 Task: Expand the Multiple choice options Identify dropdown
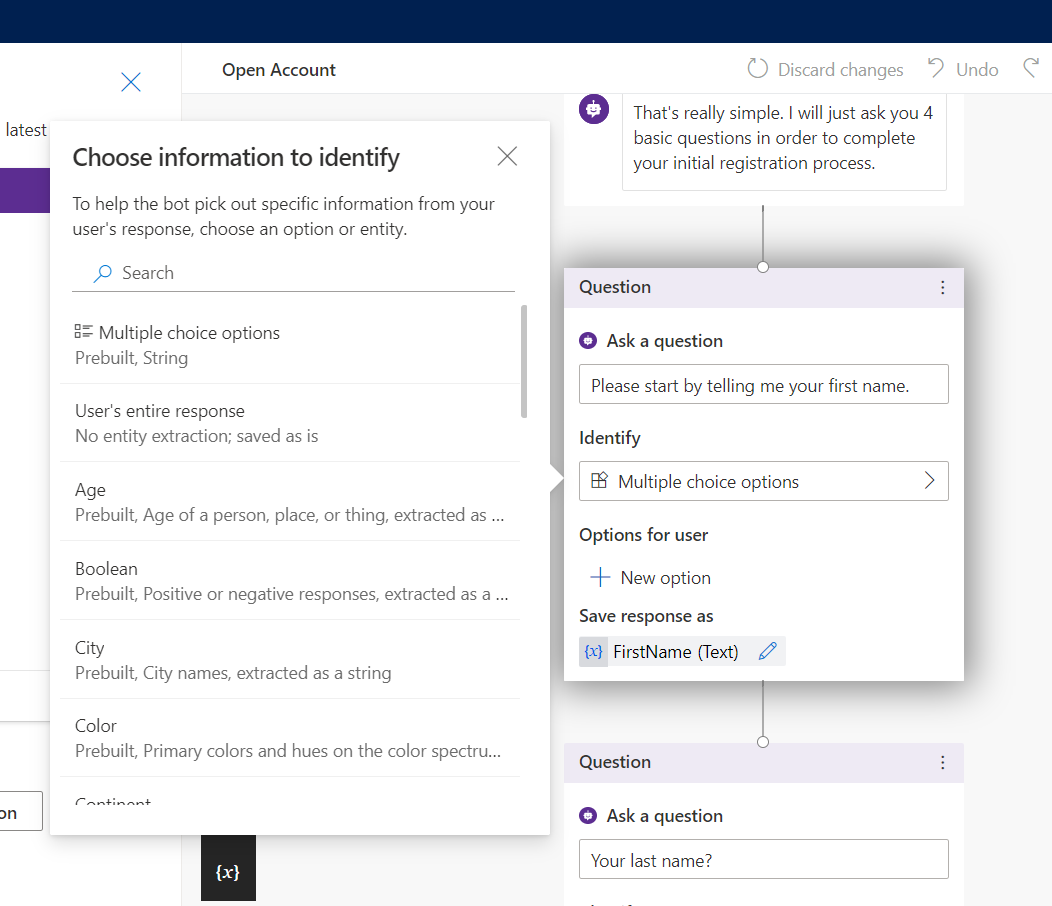tap(763, 481)
